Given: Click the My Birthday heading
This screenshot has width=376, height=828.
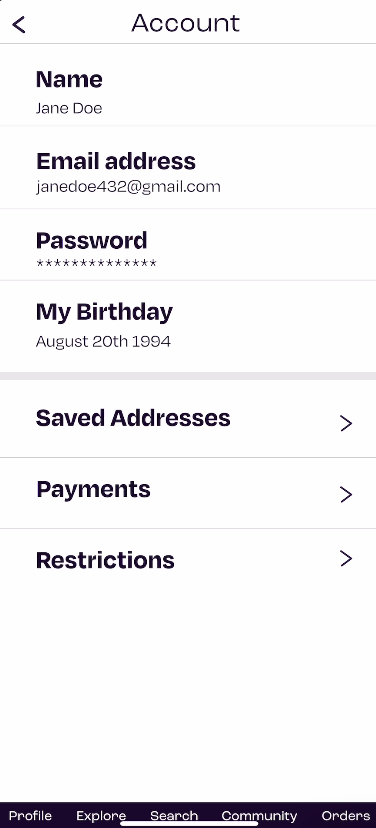Looking at the screenshot, I should click(105, 313).
